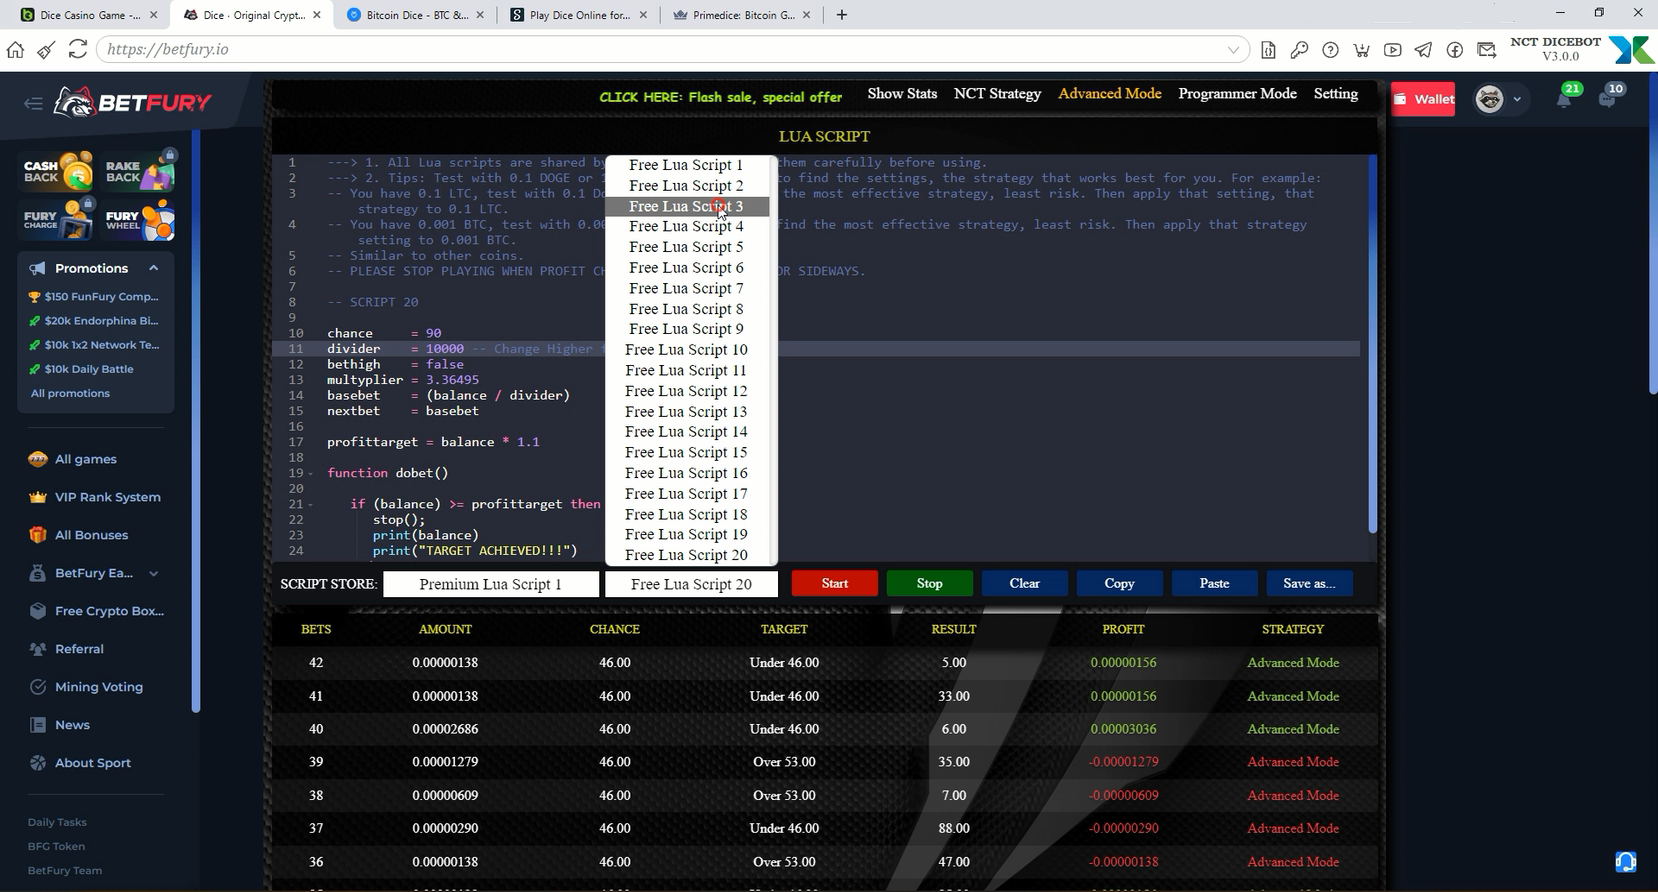Click the Flash sale special offer link
The image size is (1658, 892).
point(720,97)
